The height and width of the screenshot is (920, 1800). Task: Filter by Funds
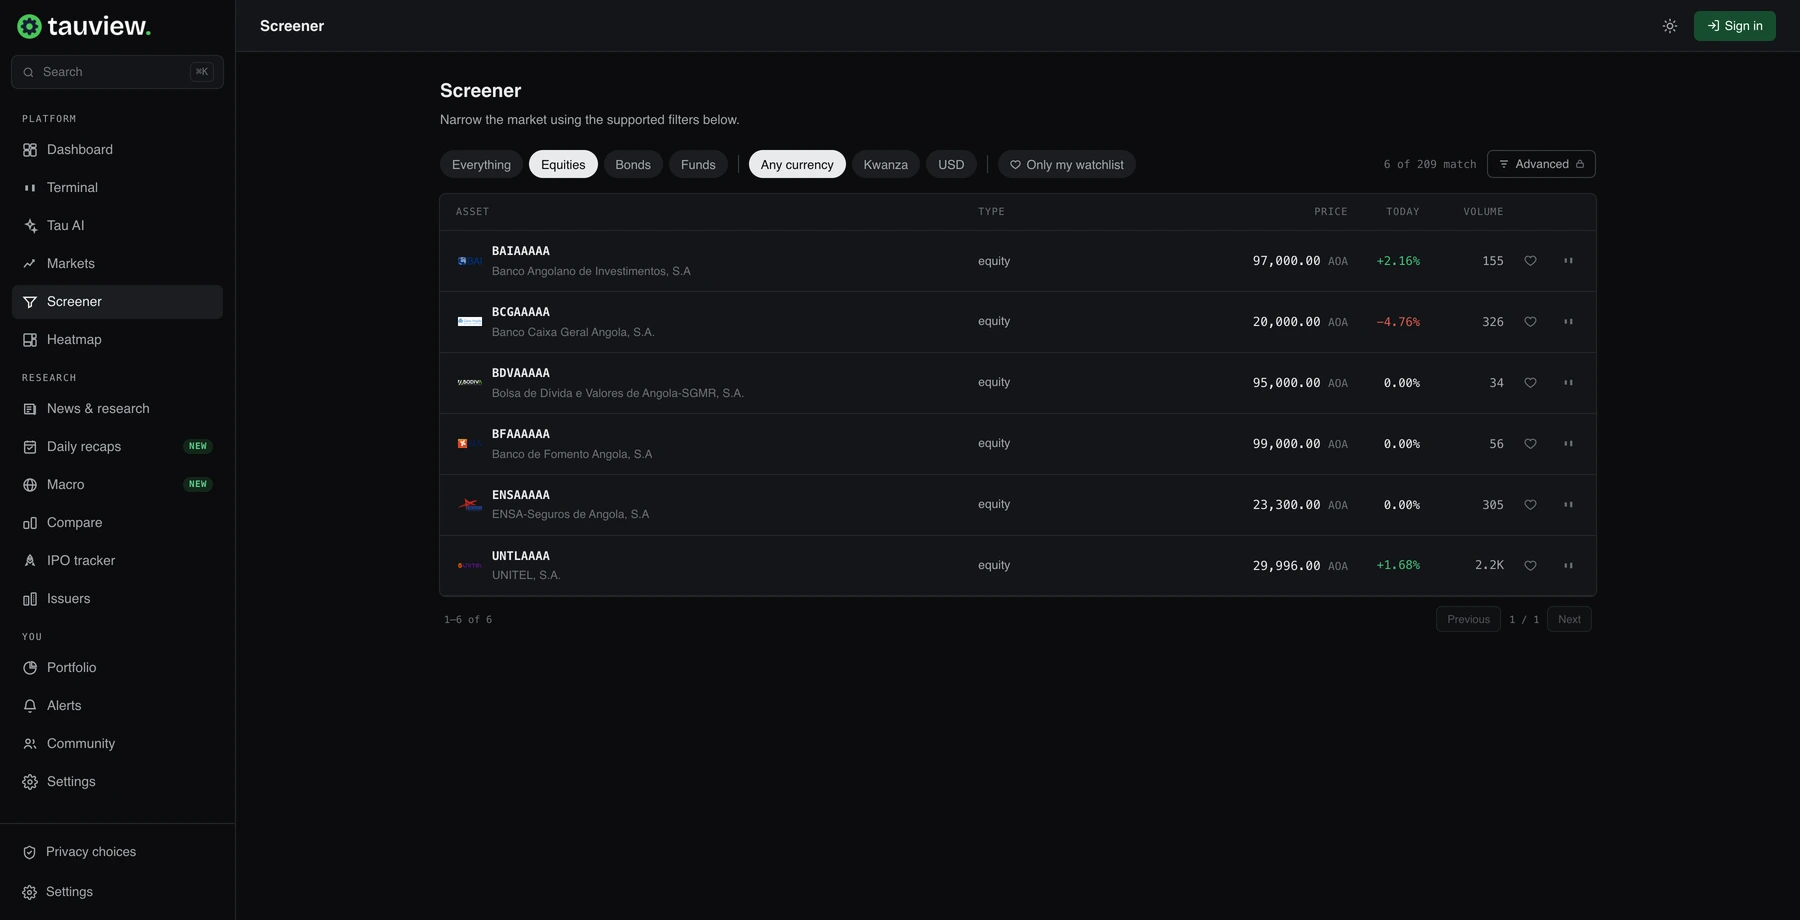click(x=698, y=165)
